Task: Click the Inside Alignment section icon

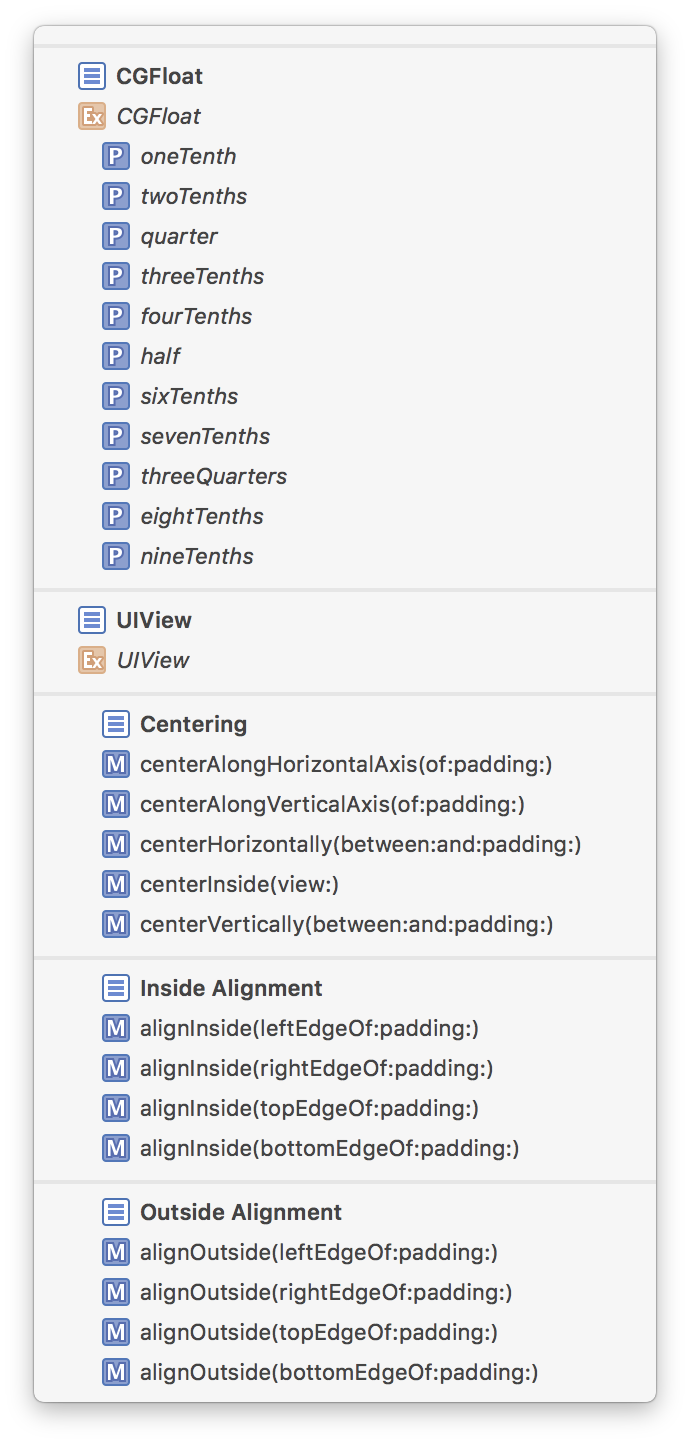Action: click(x=116, y=988)
